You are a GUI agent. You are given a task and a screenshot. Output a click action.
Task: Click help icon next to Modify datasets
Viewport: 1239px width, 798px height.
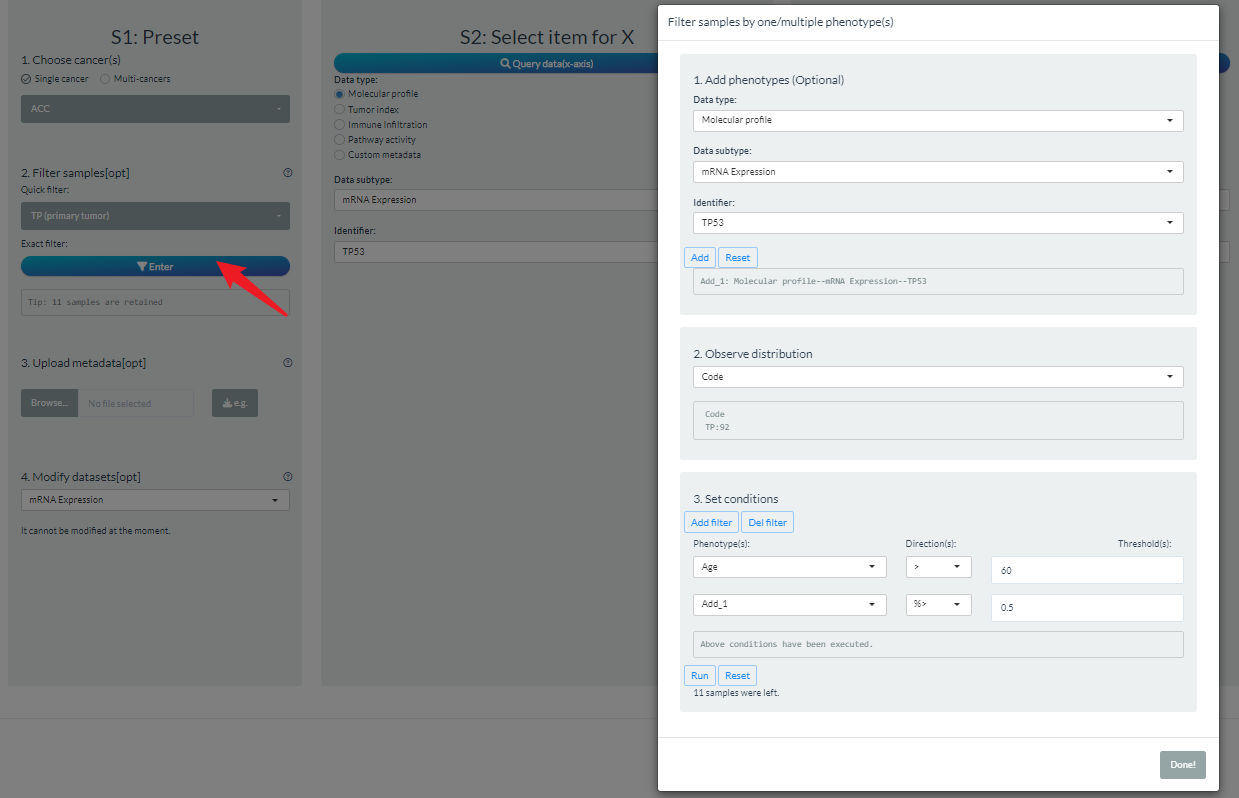pyautogui.click(x=288, y=477)
